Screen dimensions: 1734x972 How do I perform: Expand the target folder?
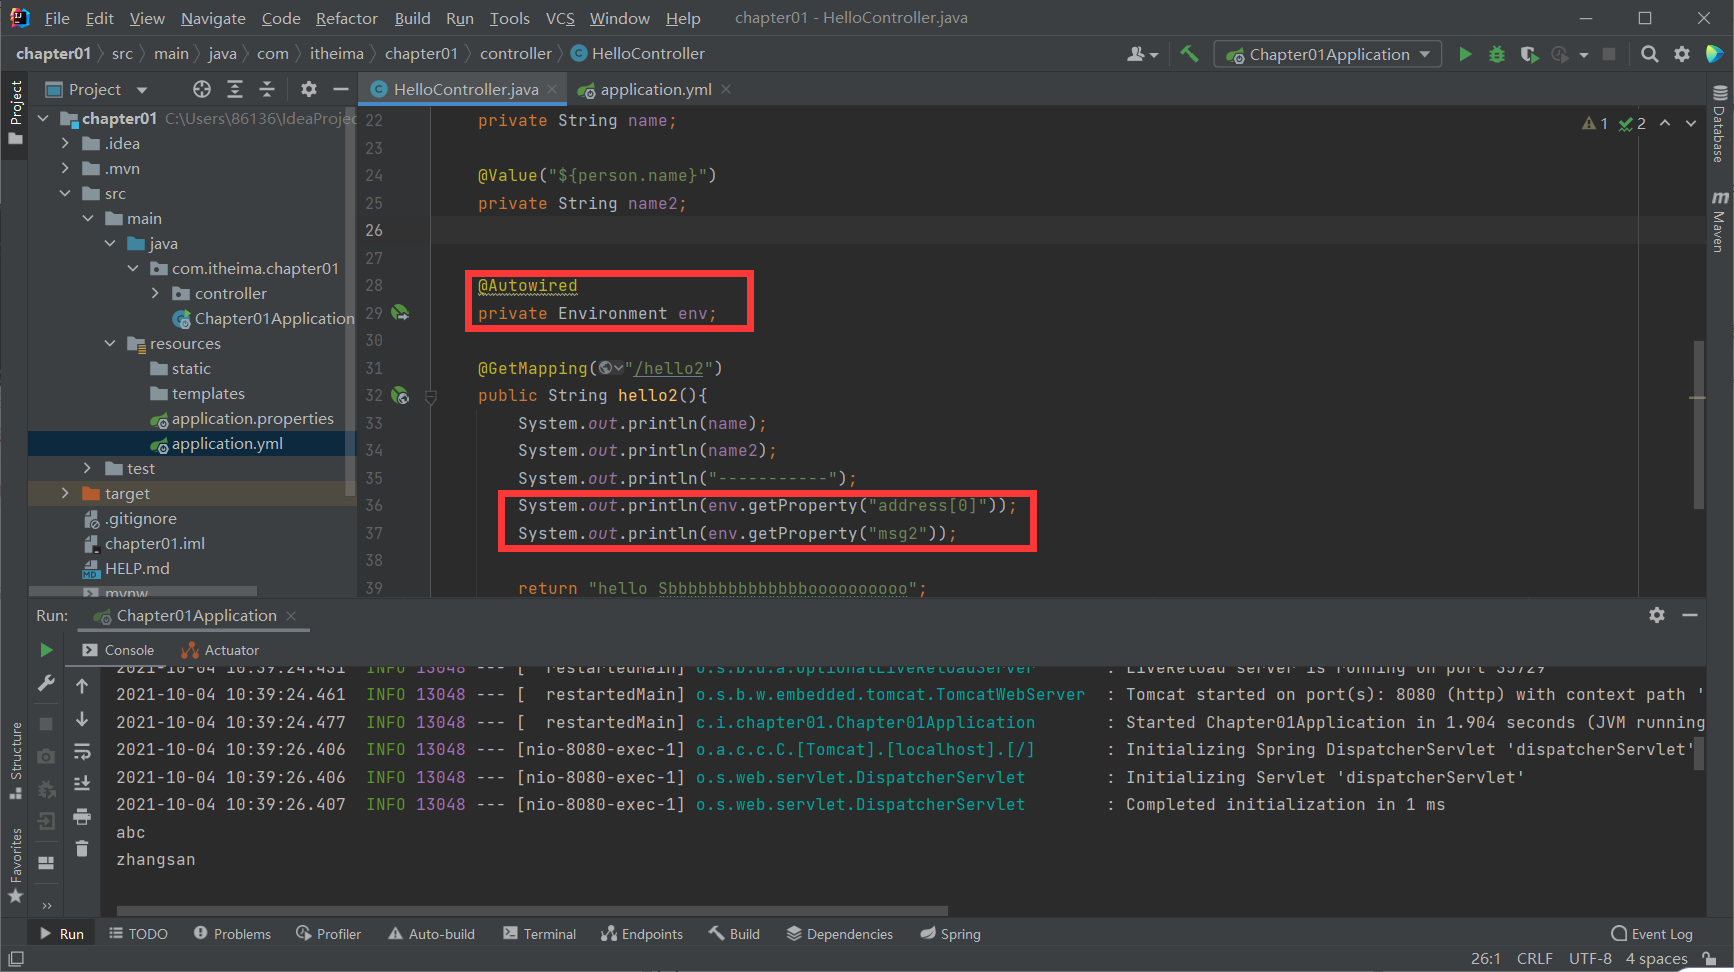pos(65,493)
